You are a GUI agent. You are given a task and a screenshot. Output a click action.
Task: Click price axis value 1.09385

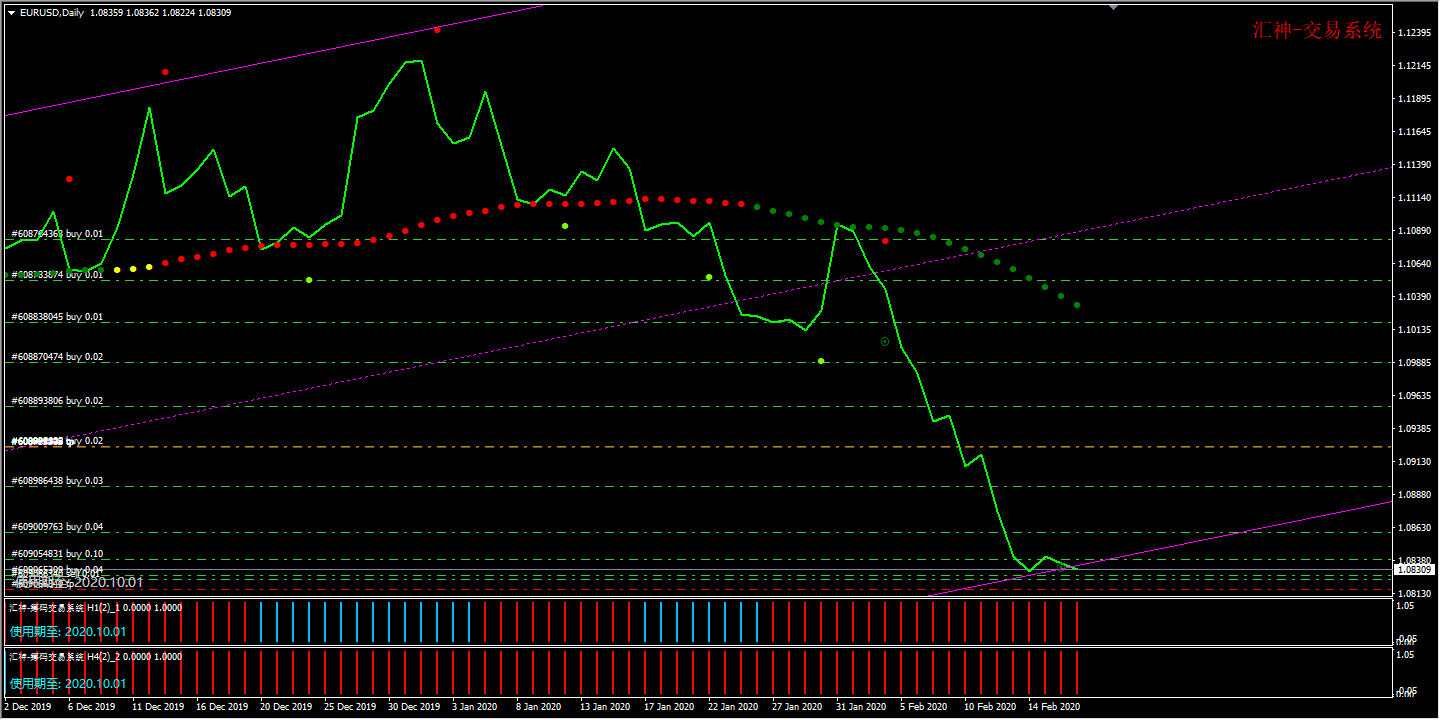[x=1414, y=429]
